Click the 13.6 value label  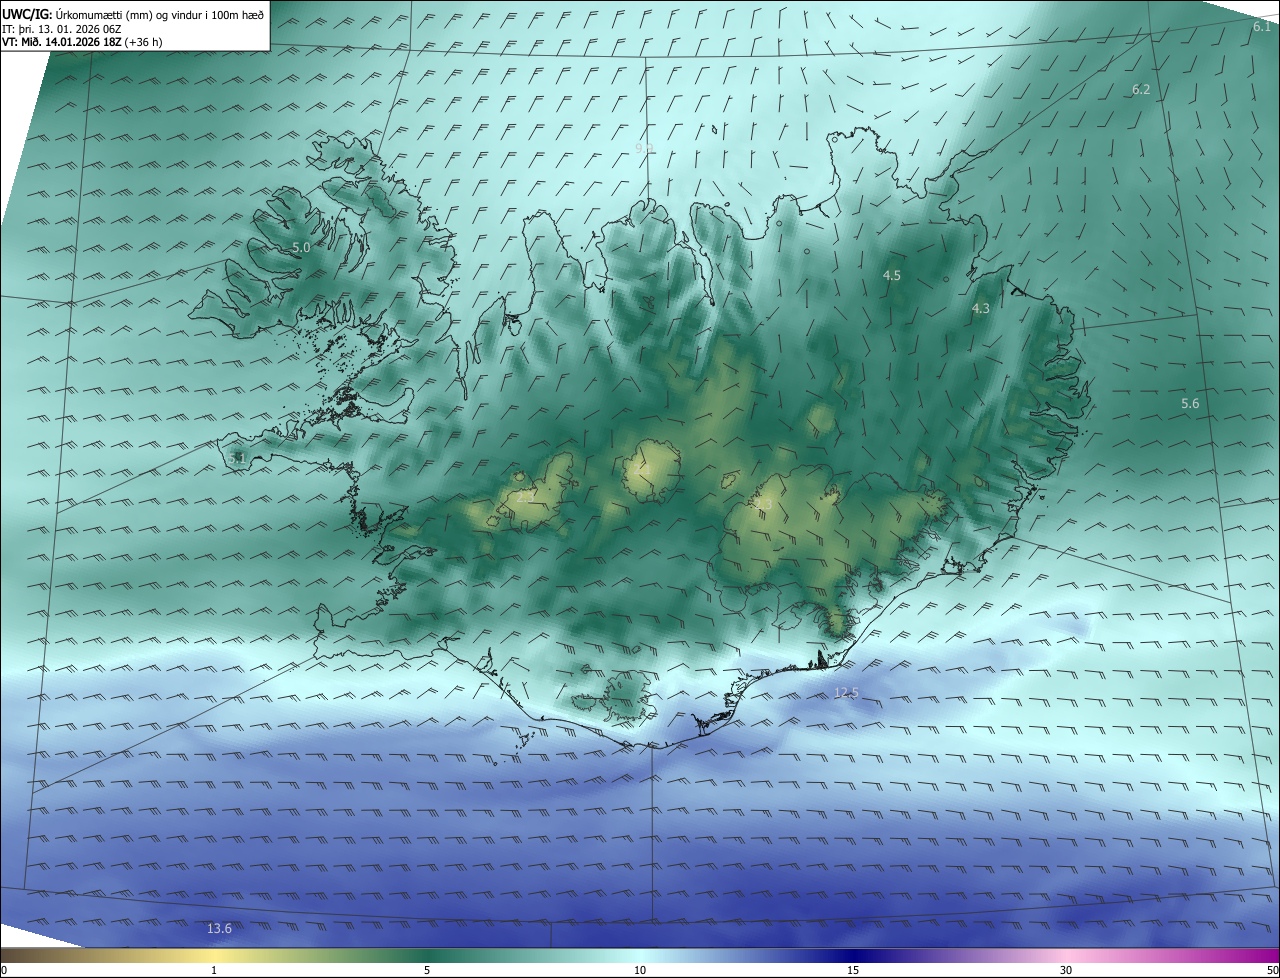[x=219, y=929]
